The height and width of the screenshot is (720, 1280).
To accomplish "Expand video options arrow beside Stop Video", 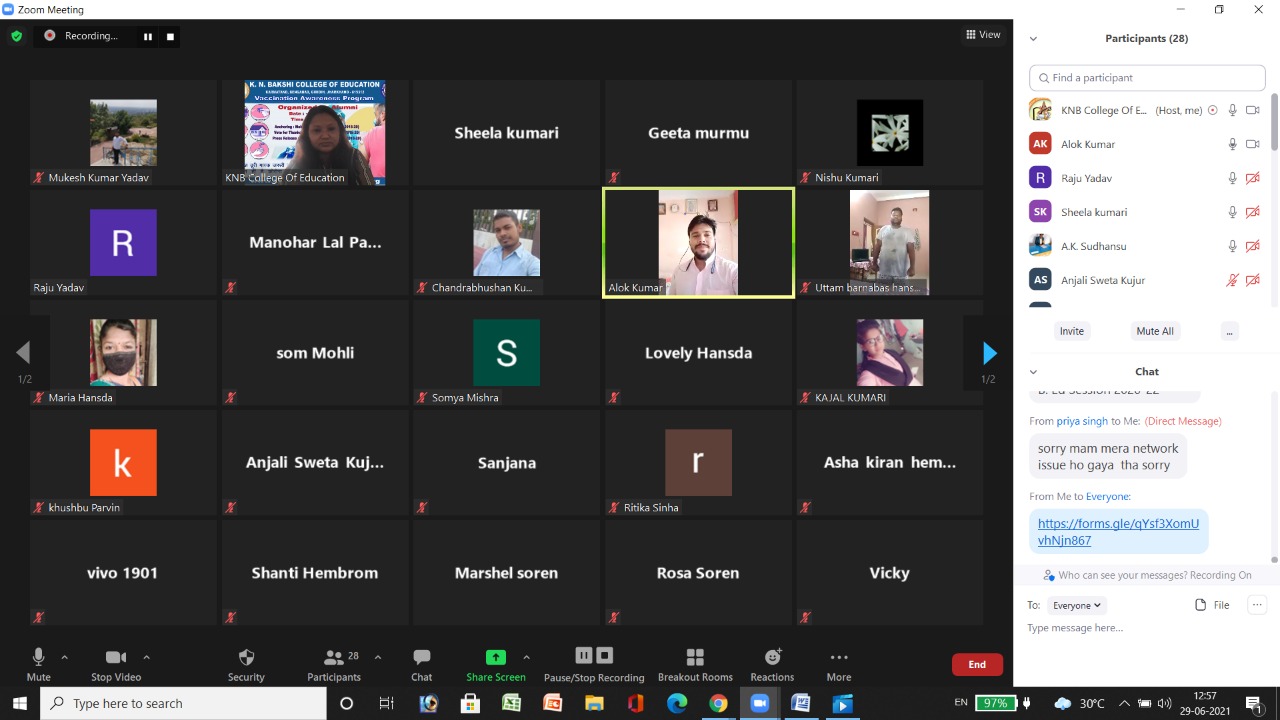I will (x=146, y=657).
